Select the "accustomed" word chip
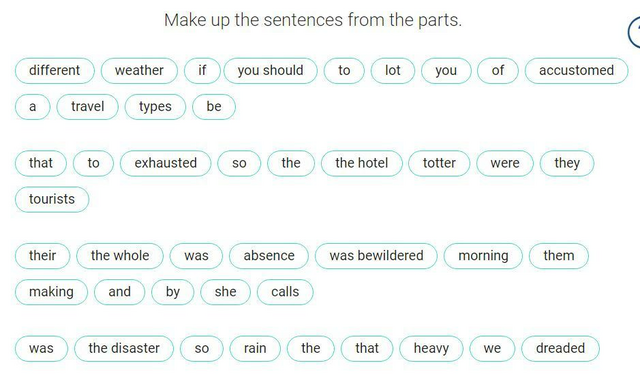 coord(576,71)
